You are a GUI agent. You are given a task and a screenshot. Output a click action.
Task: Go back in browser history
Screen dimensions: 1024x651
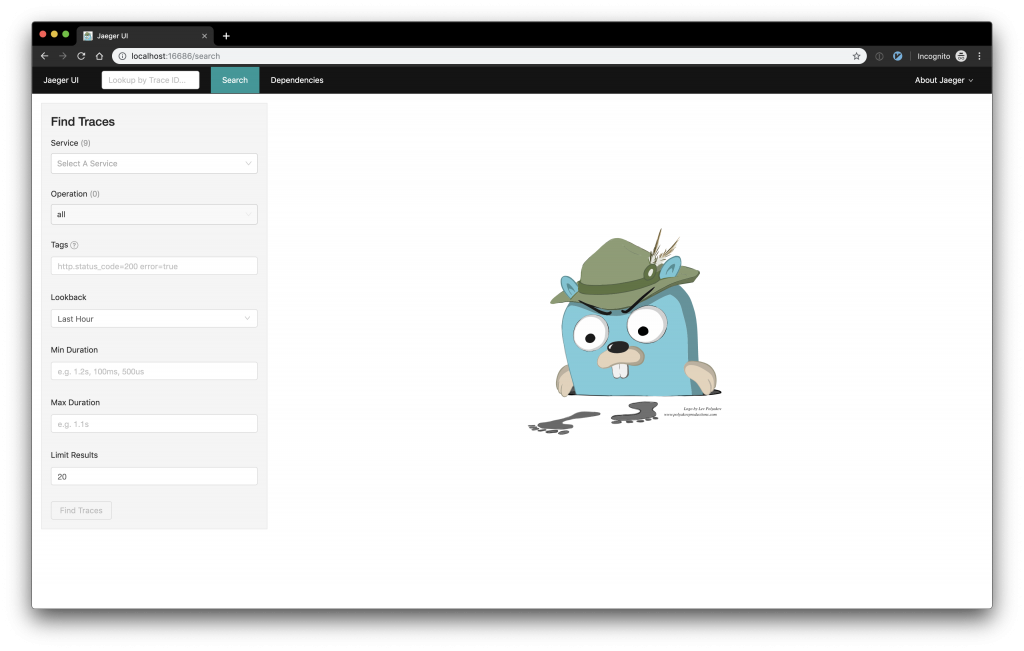(x=44, y=56)
